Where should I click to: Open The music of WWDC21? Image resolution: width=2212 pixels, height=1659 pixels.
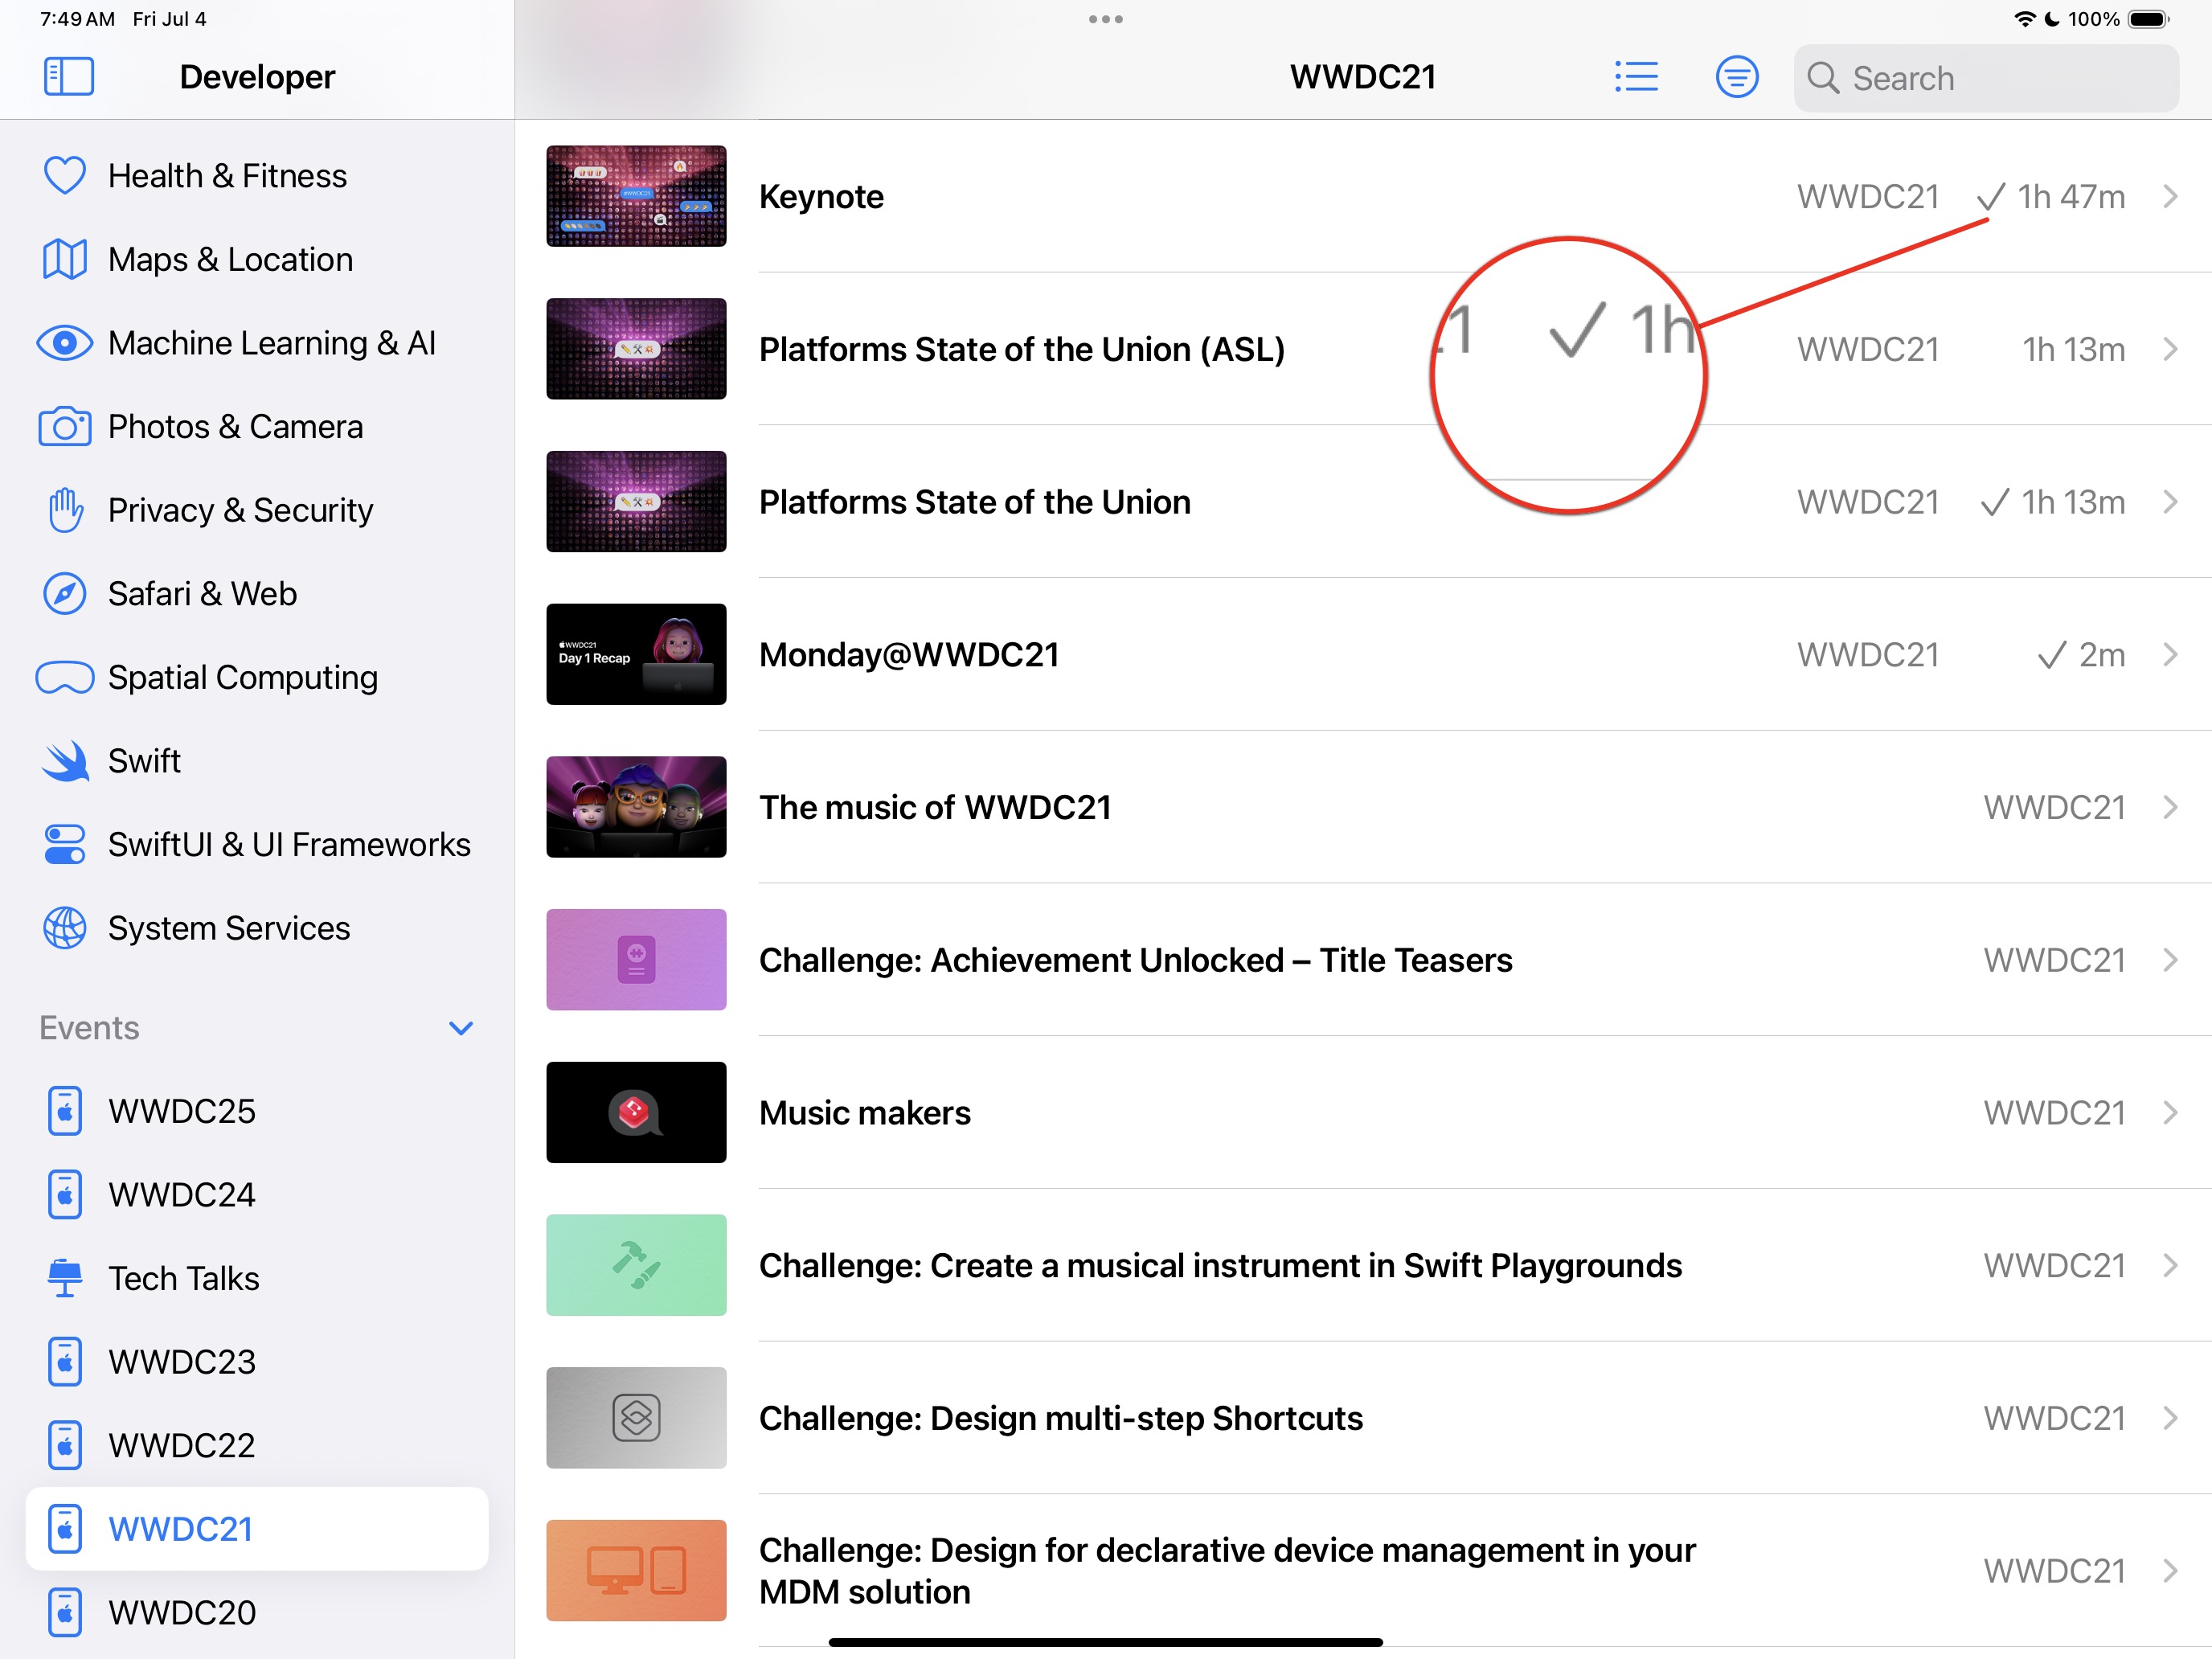(1363, 807)
